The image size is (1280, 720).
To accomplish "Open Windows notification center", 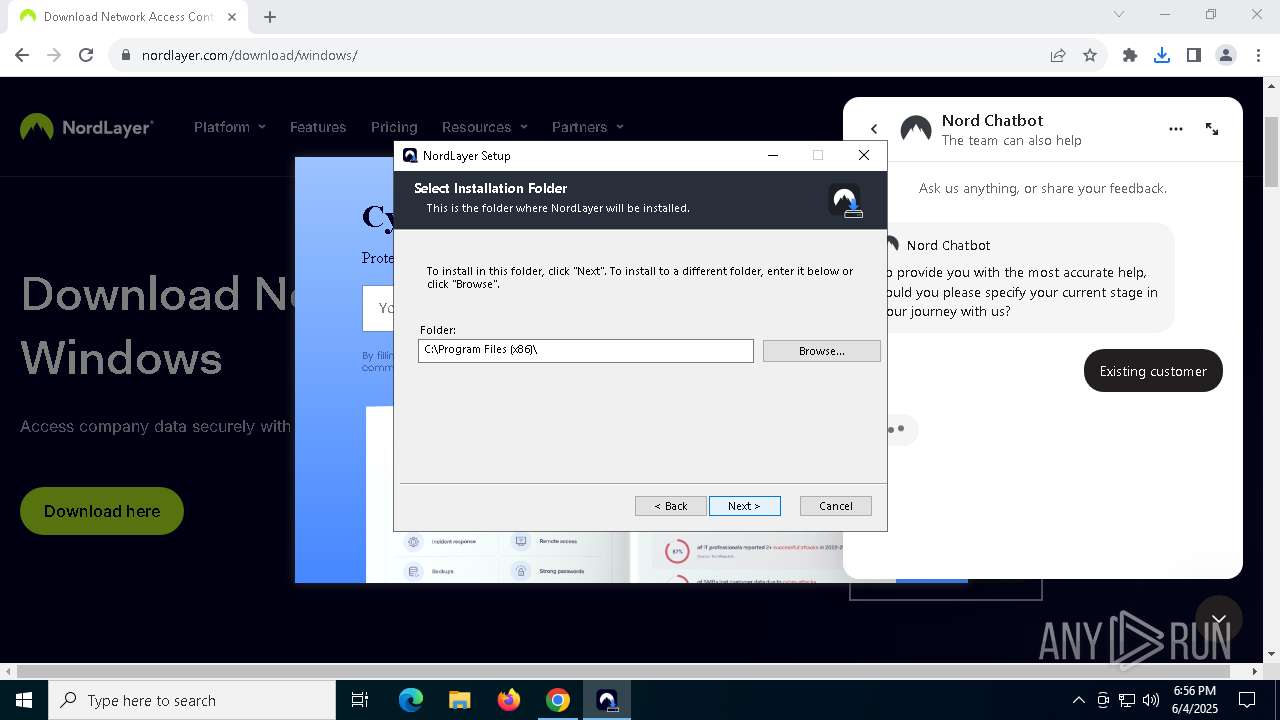I will coord(1247,700).
